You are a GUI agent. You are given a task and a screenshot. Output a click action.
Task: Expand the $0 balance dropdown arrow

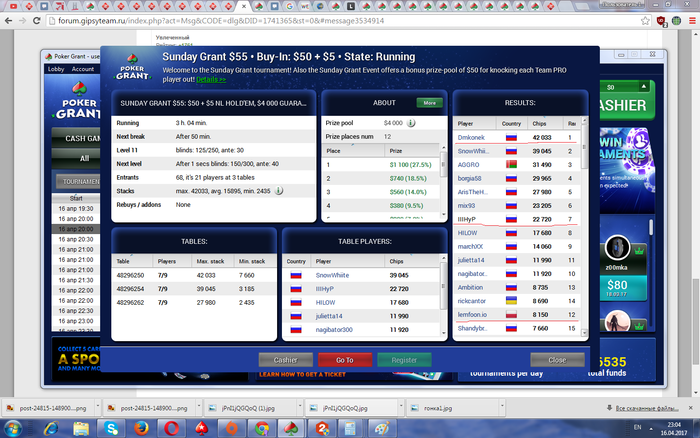643,87
